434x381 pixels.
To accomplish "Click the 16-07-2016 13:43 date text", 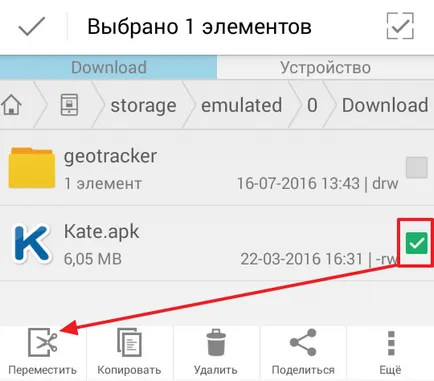I will point(298,184).
